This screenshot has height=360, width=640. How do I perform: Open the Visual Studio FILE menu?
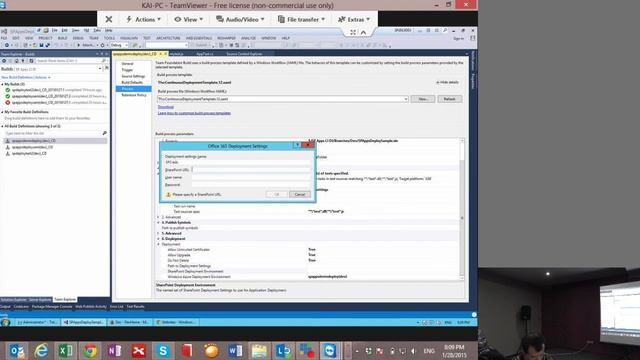pos(4,38)
